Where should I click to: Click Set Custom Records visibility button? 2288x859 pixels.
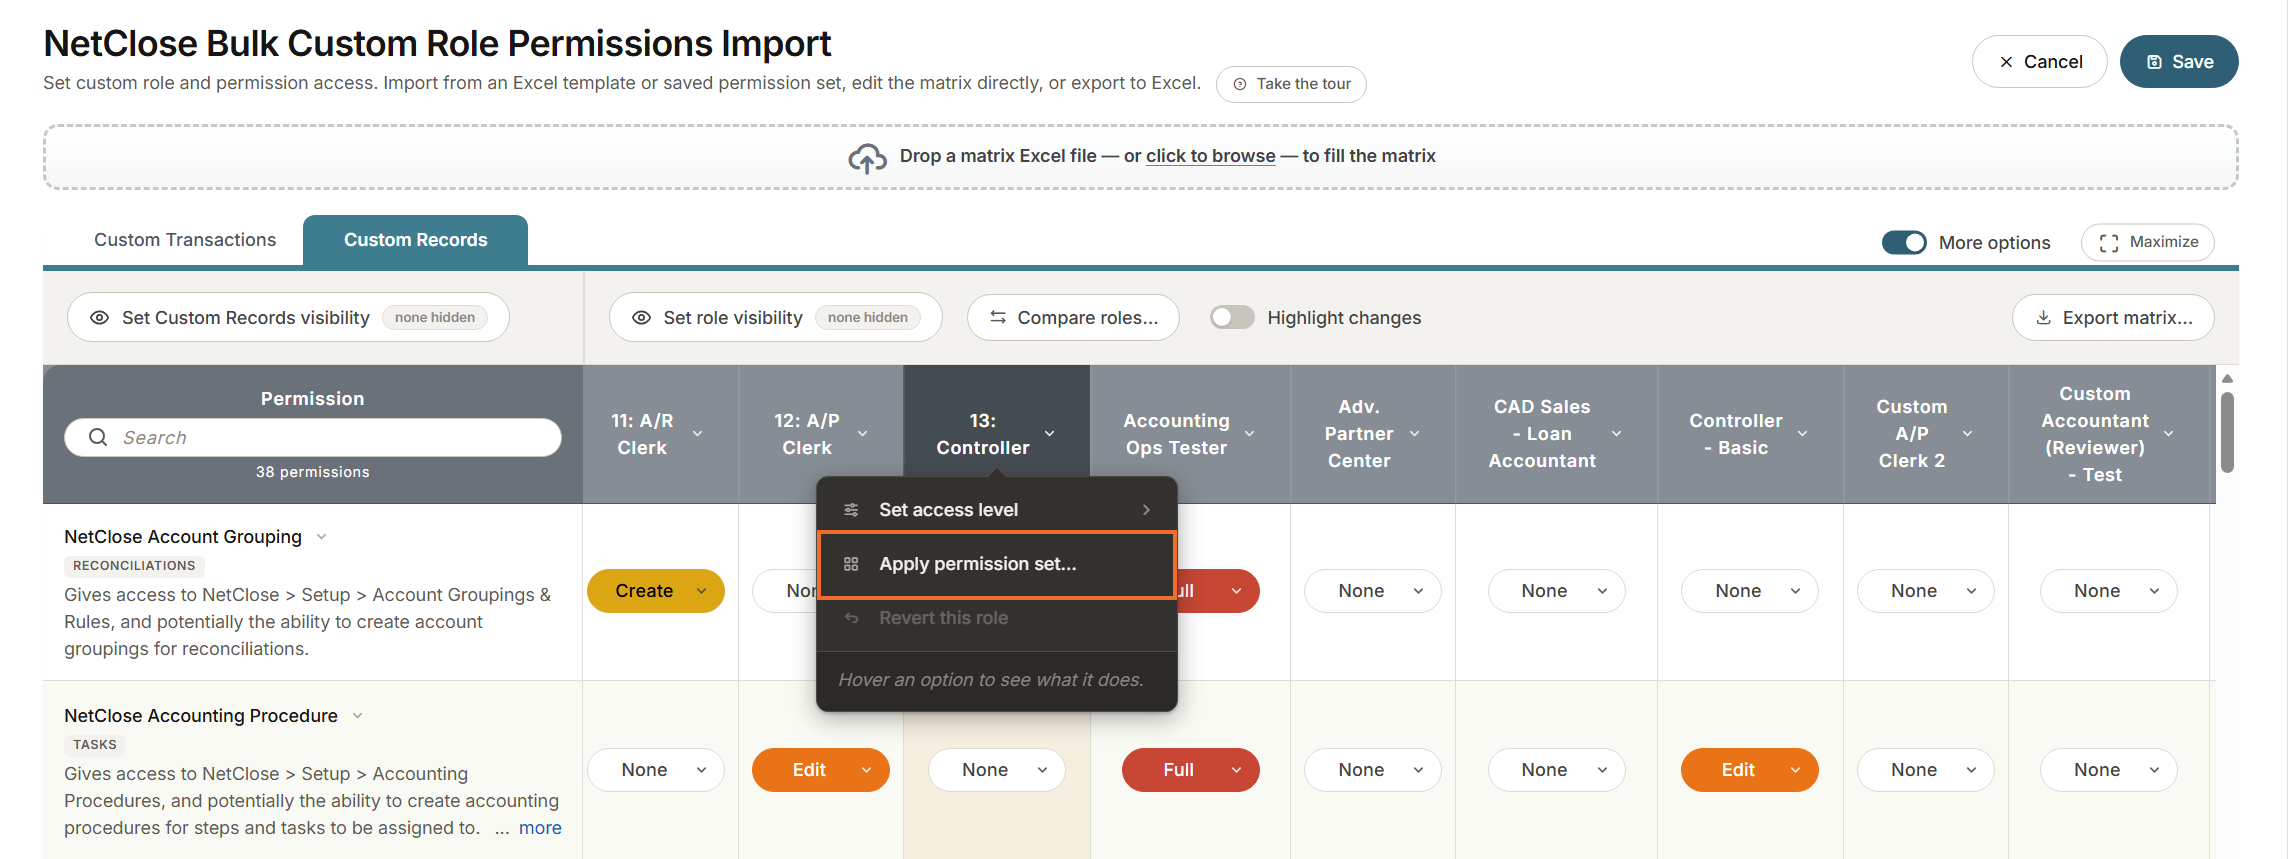pos(288,317)
